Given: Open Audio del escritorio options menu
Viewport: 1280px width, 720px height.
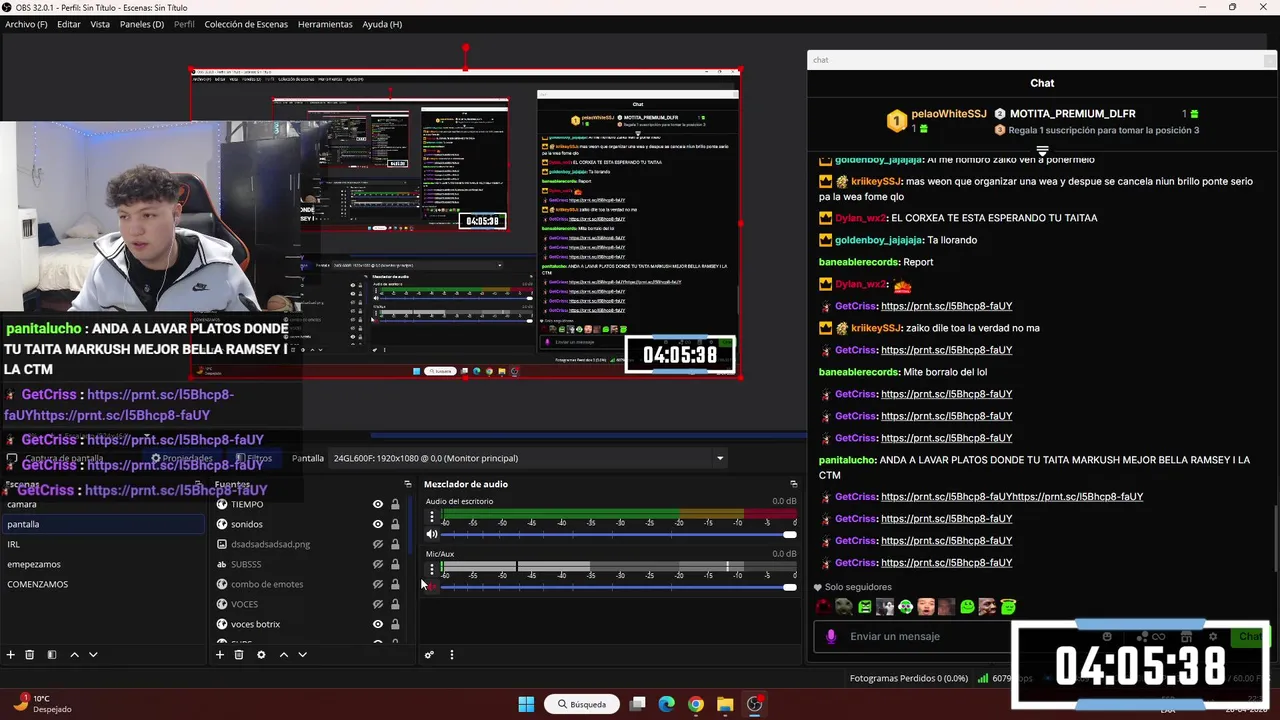Looking at the screenshot, I should pyautogui.click(x=432, y=517).
